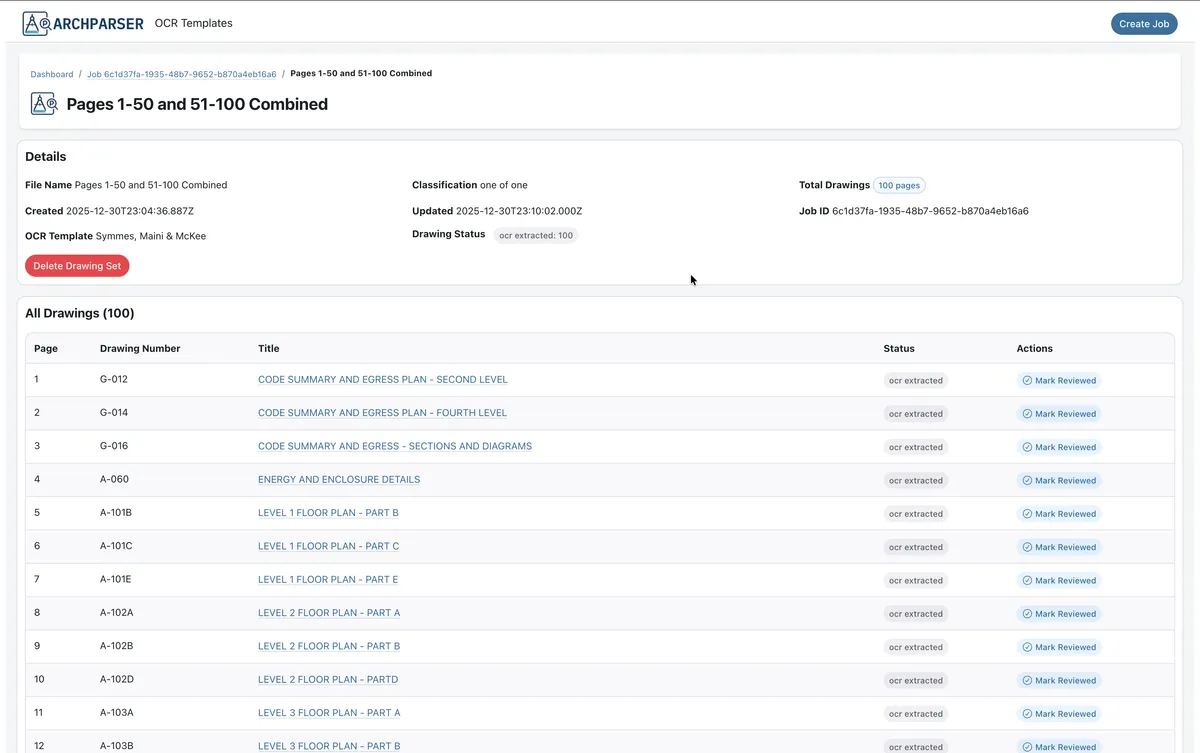The height and width of the screenshot is (753, 1200).
Task: Open LEVEL 1 FLOOR PLAN - PART B
Action: [x=328, y=513]
